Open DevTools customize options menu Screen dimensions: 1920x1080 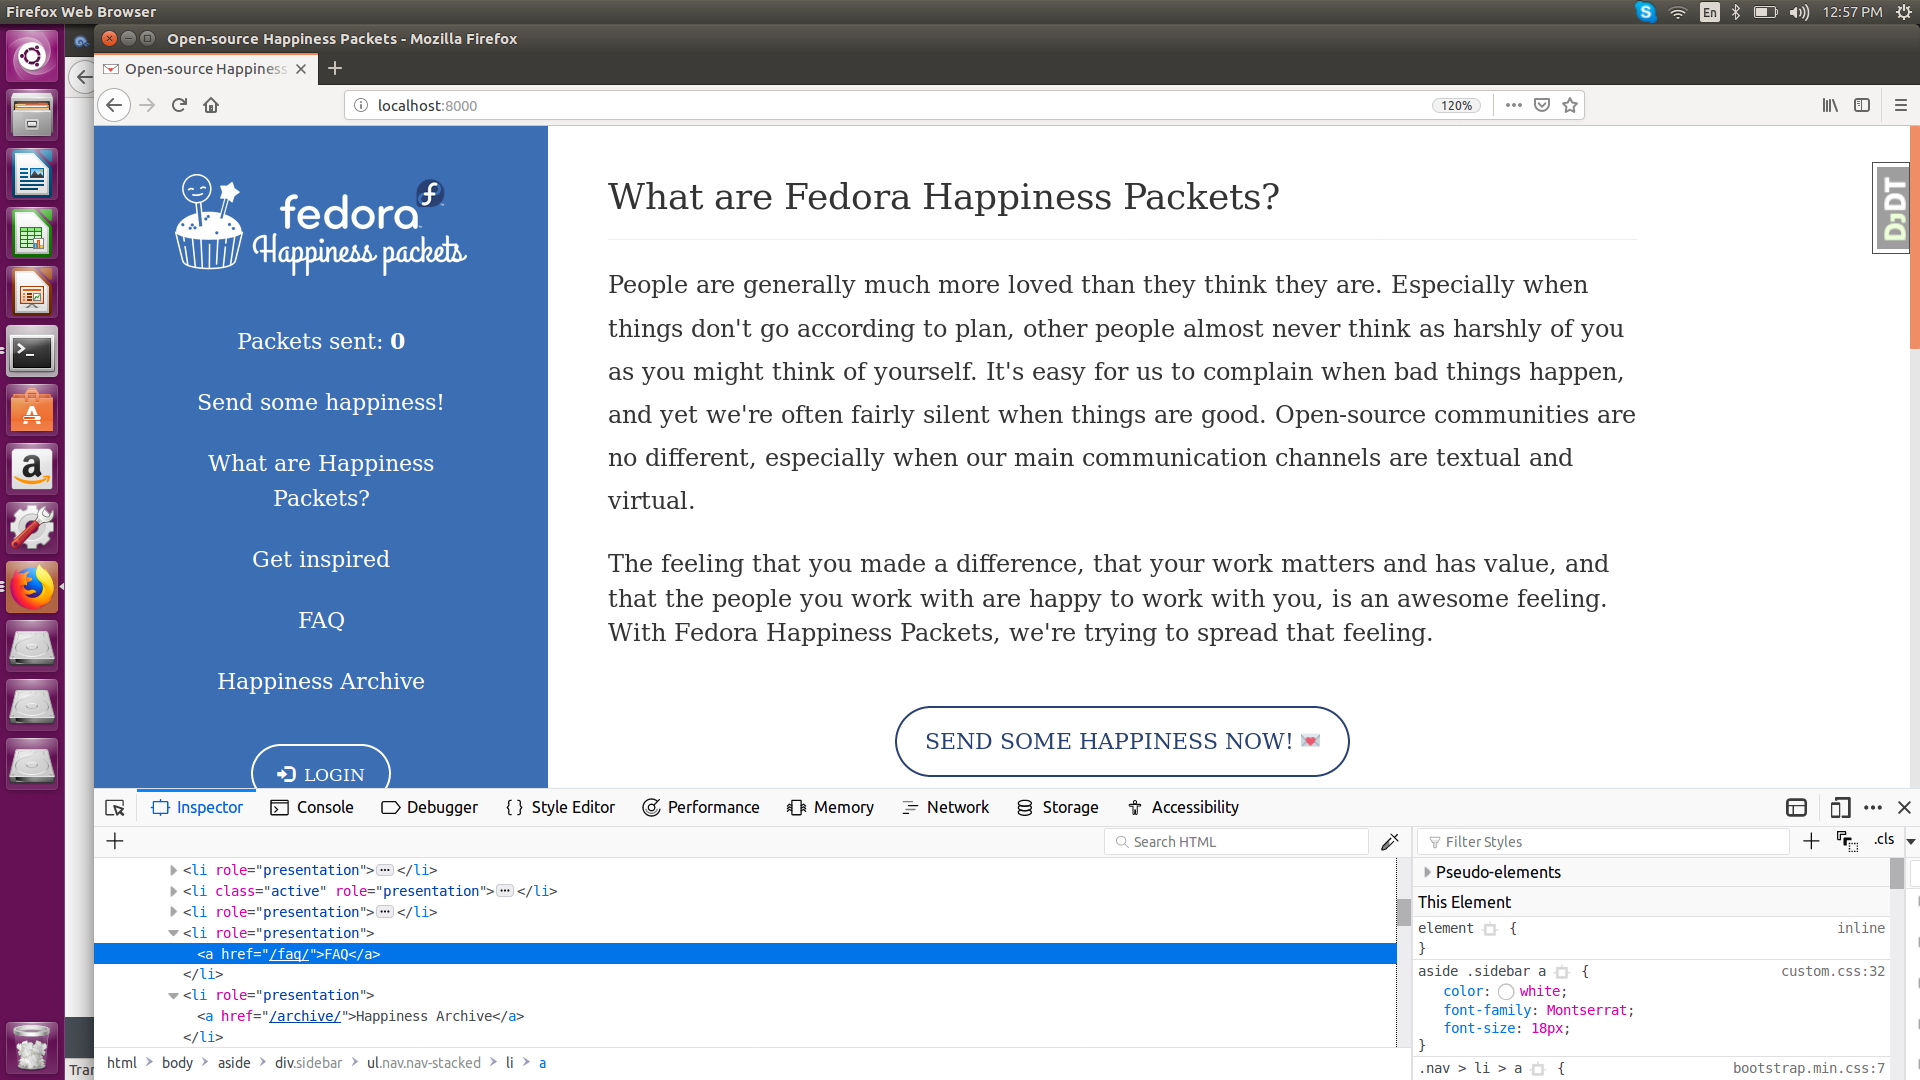[x=1873, y=808]
